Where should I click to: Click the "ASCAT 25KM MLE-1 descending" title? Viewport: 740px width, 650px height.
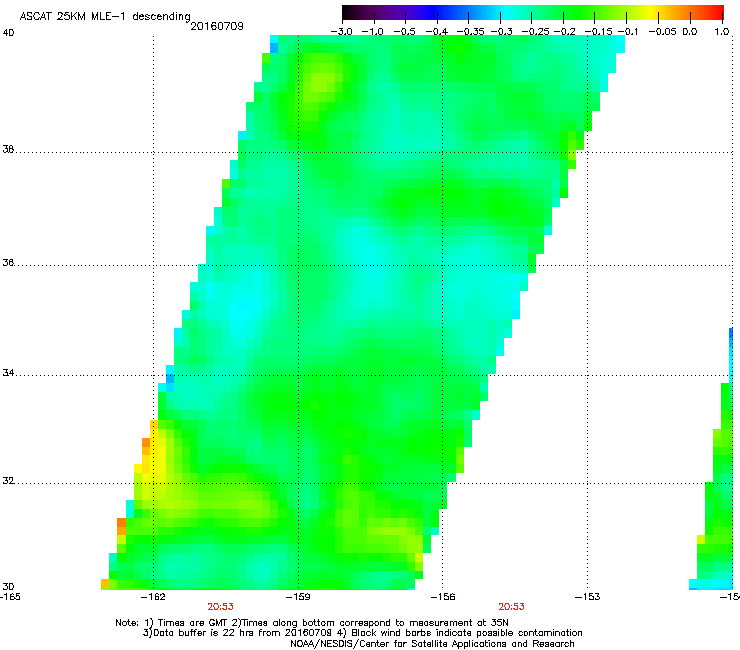(105, 17)
